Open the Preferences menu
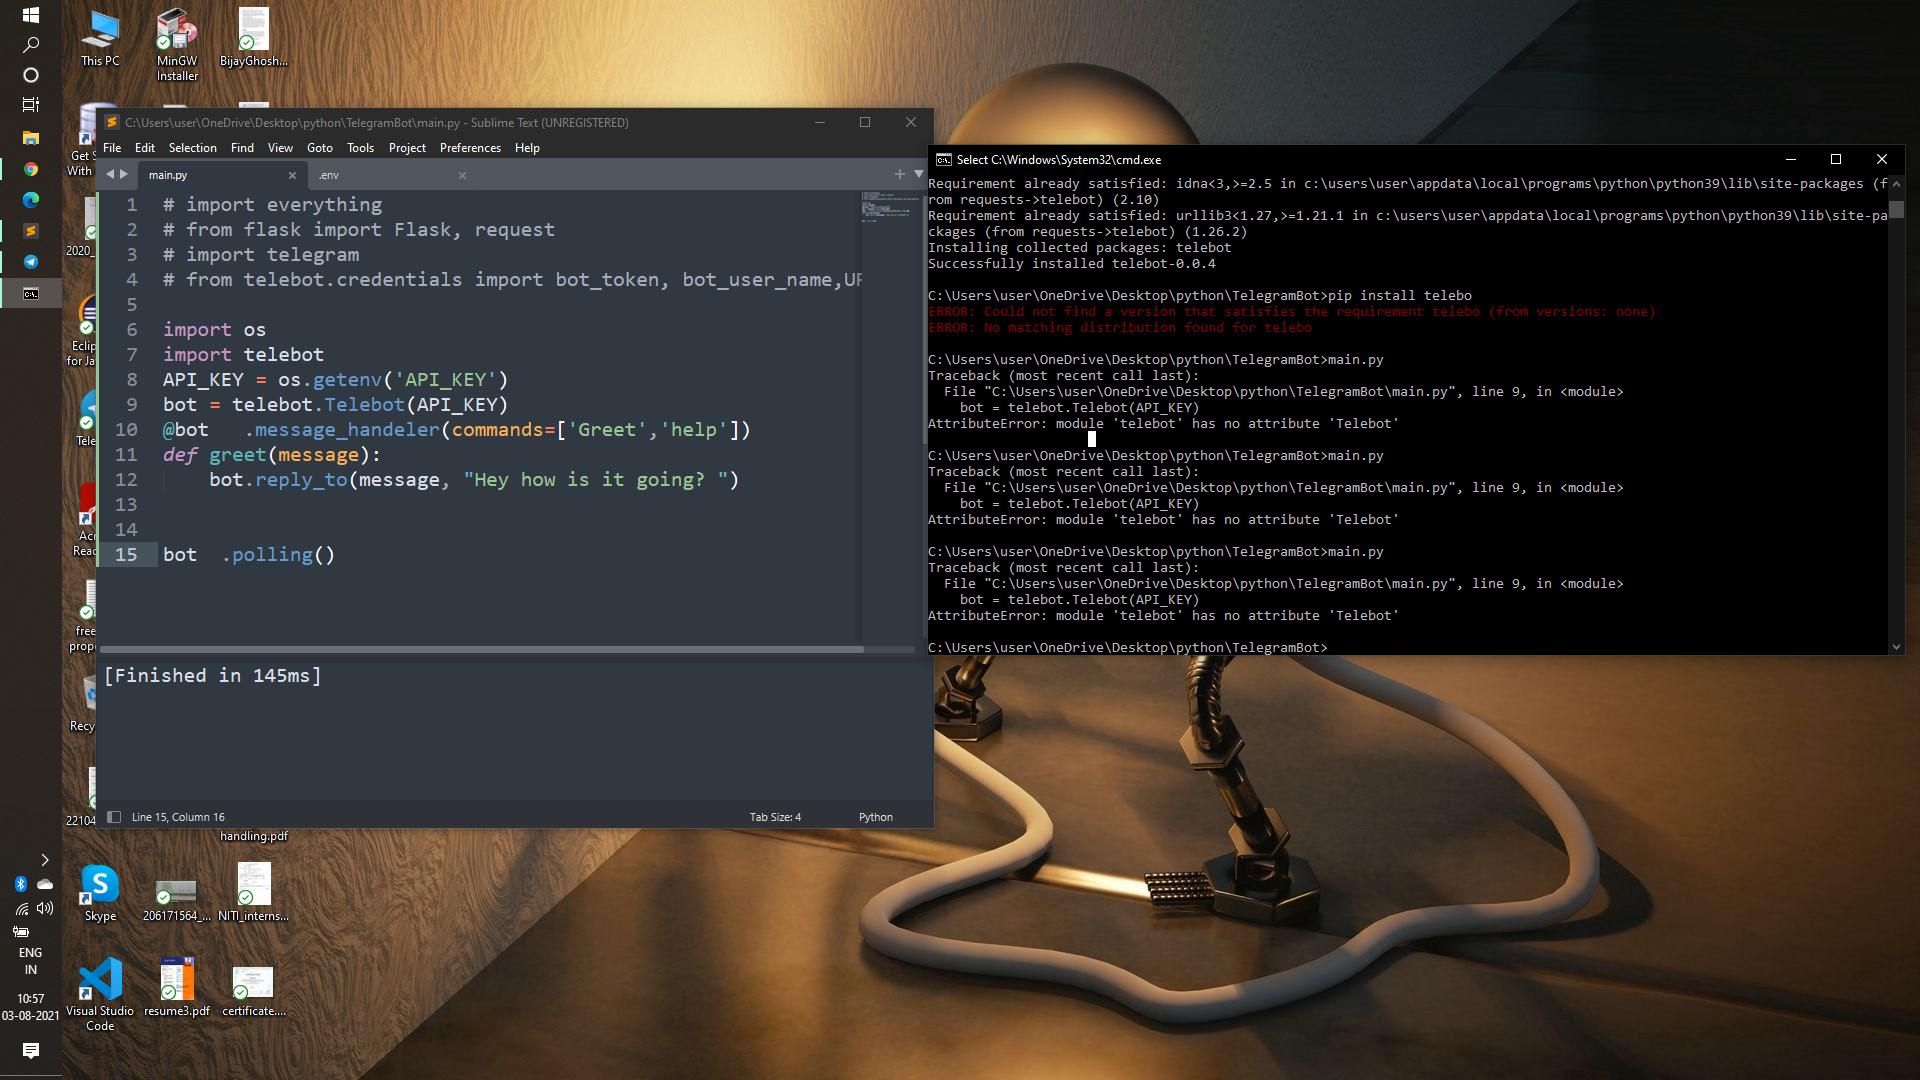This screenshot has width=1920, height=1080. tap(470, 148)
